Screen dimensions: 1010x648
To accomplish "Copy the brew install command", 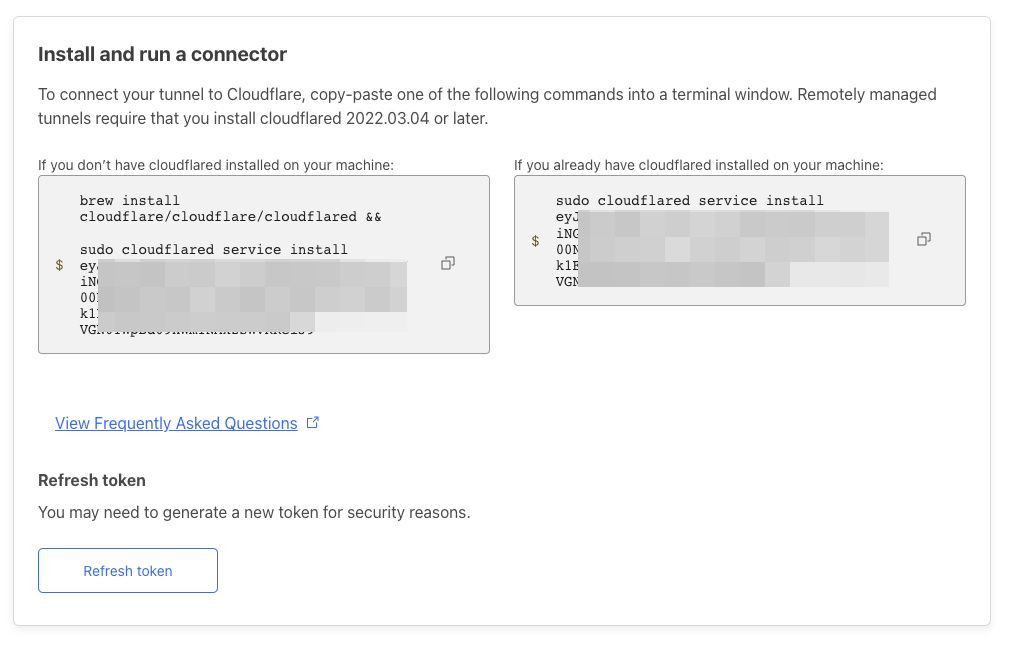I will point(448,263).
